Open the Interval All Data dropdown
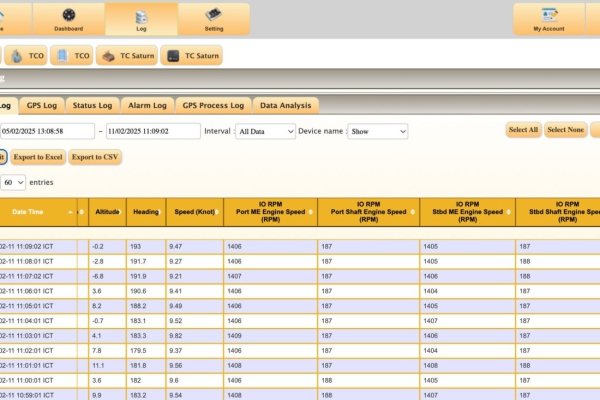This screenshot has width=600, height=400. [266, 131]
